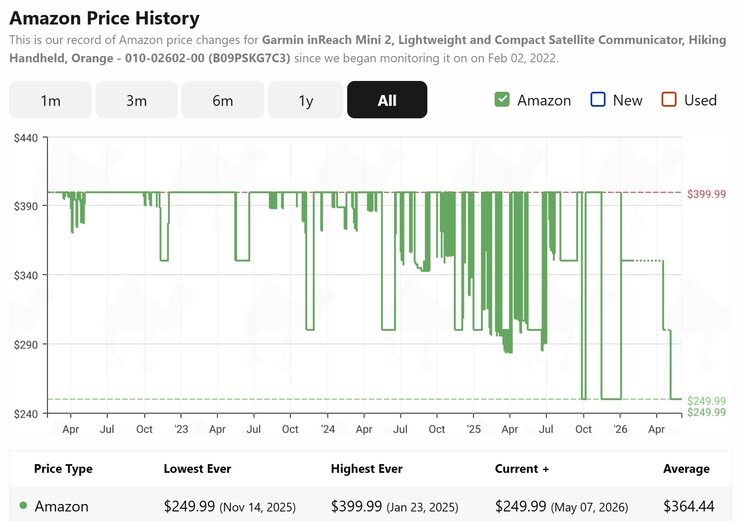The height and width of the screenshot is (521, 738).
Task: Select the 3m time range tab
Action: click(136, 100)
